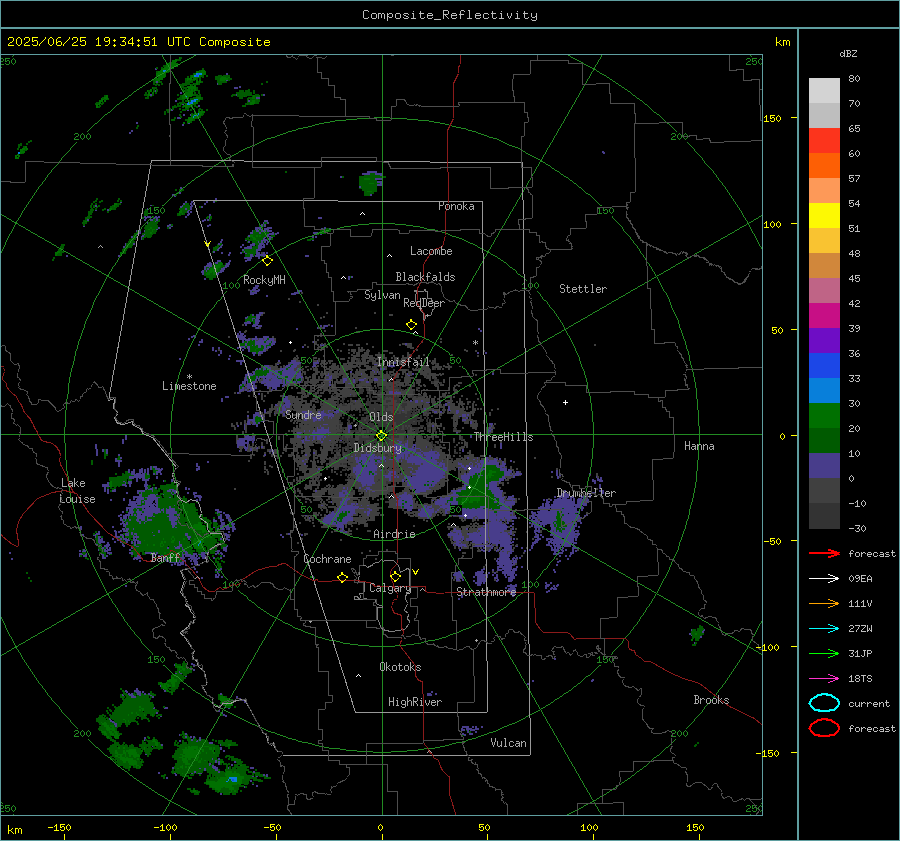Click the Banff town label
900x841 pixels.
(165, 558)
